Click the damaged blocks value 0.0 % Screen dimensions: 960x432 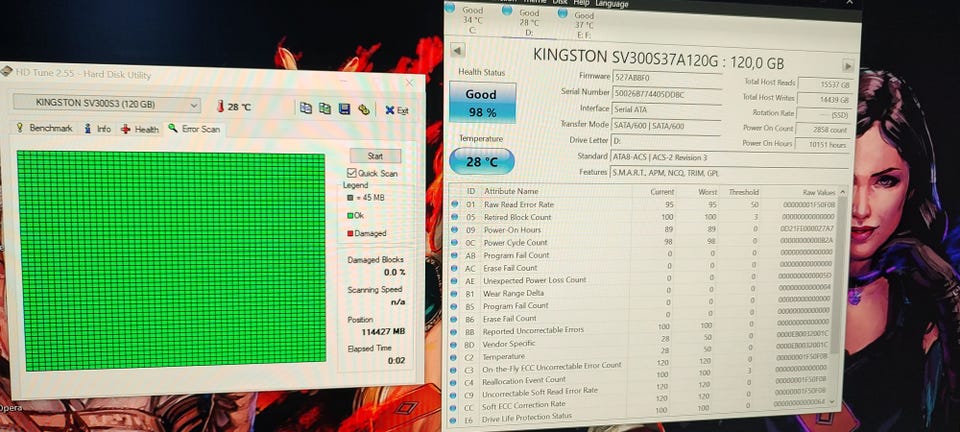[395, 272]
